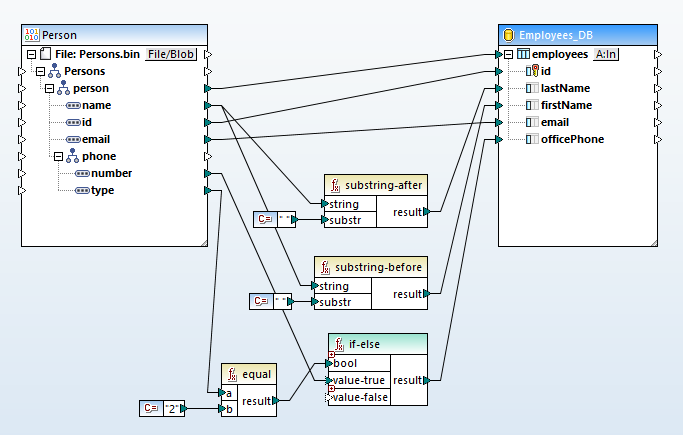Click the if-else function icon
683x435 pixels.
coord(340,344)
